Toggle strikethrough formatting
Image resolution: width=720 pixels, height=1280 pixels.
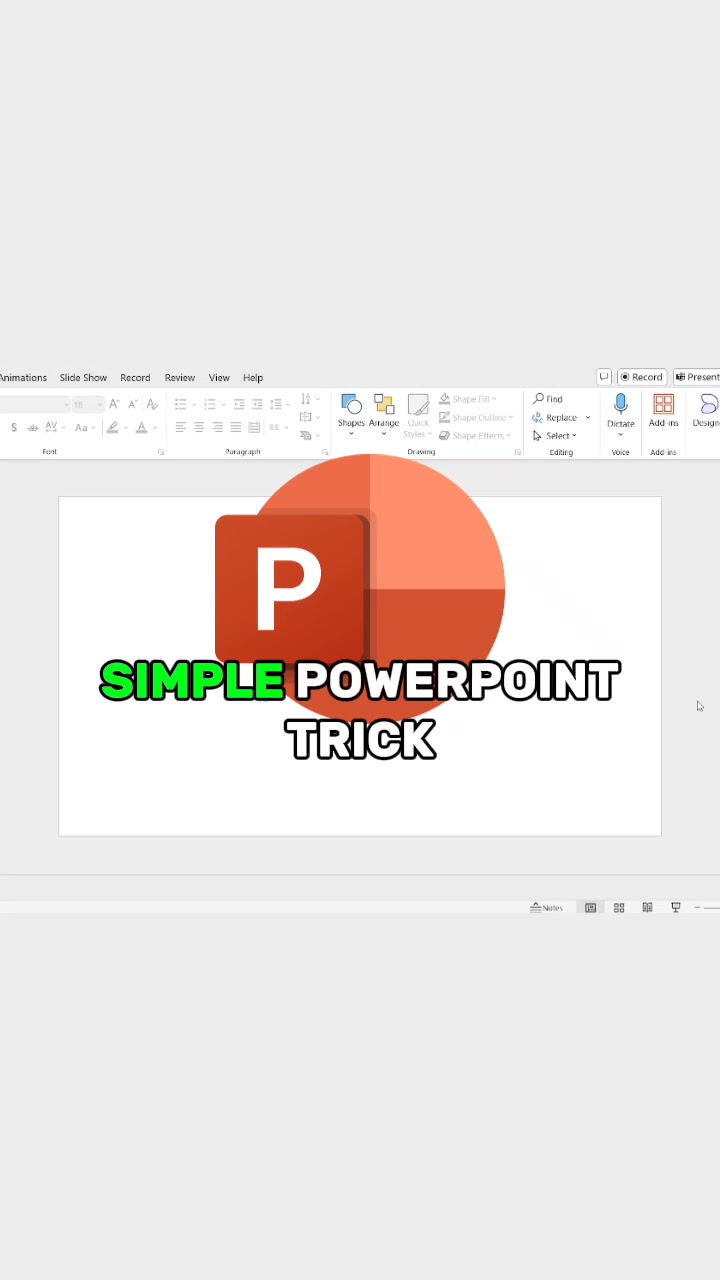point(33,428)
